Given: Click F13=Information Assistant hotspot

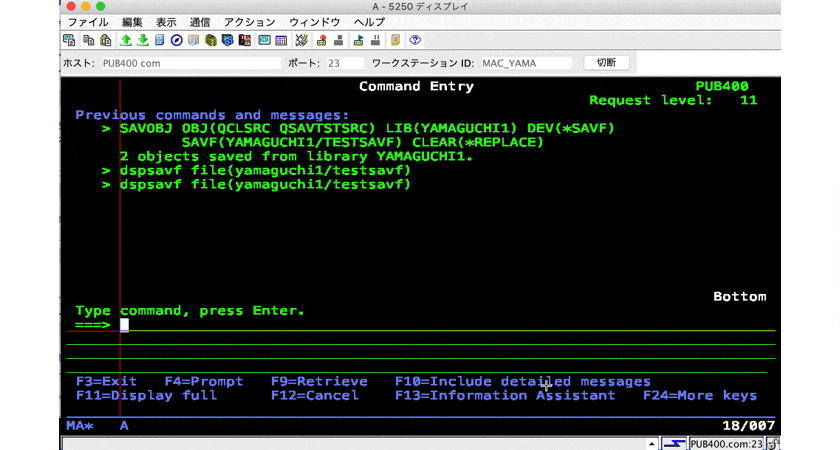Looking at the screenshot, I should coord(505,395).
